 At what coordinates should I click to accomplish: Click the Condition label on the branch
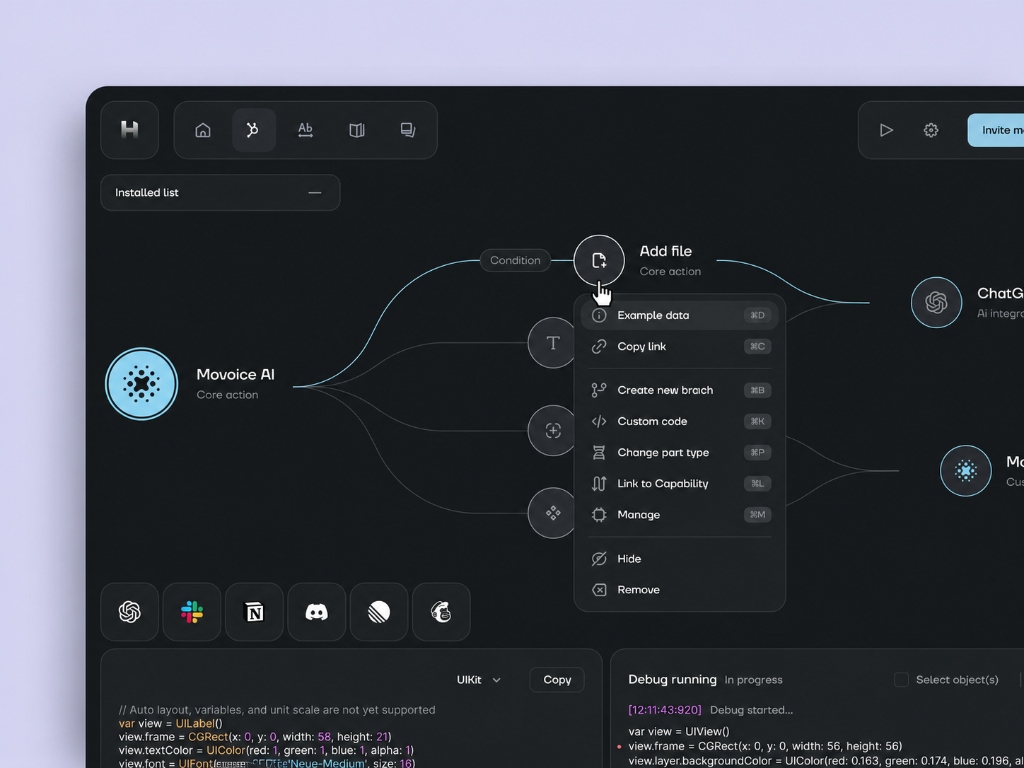click(x=515, y=260)
